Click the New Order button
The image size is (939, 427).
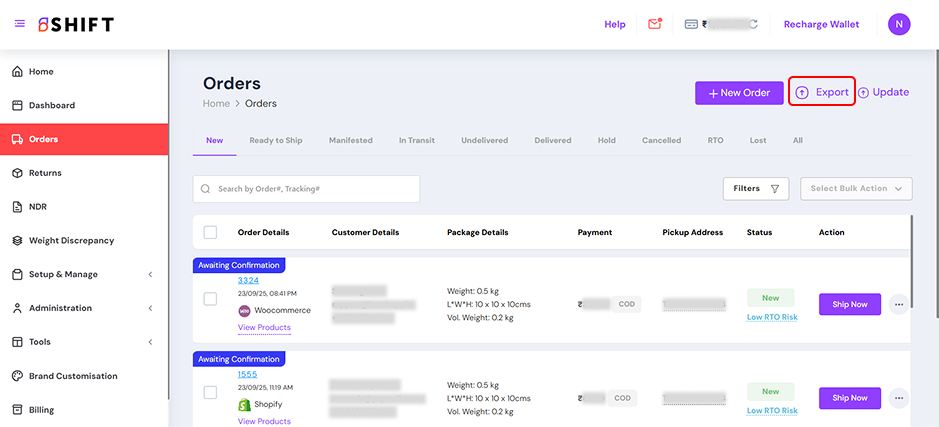point(739,93)
